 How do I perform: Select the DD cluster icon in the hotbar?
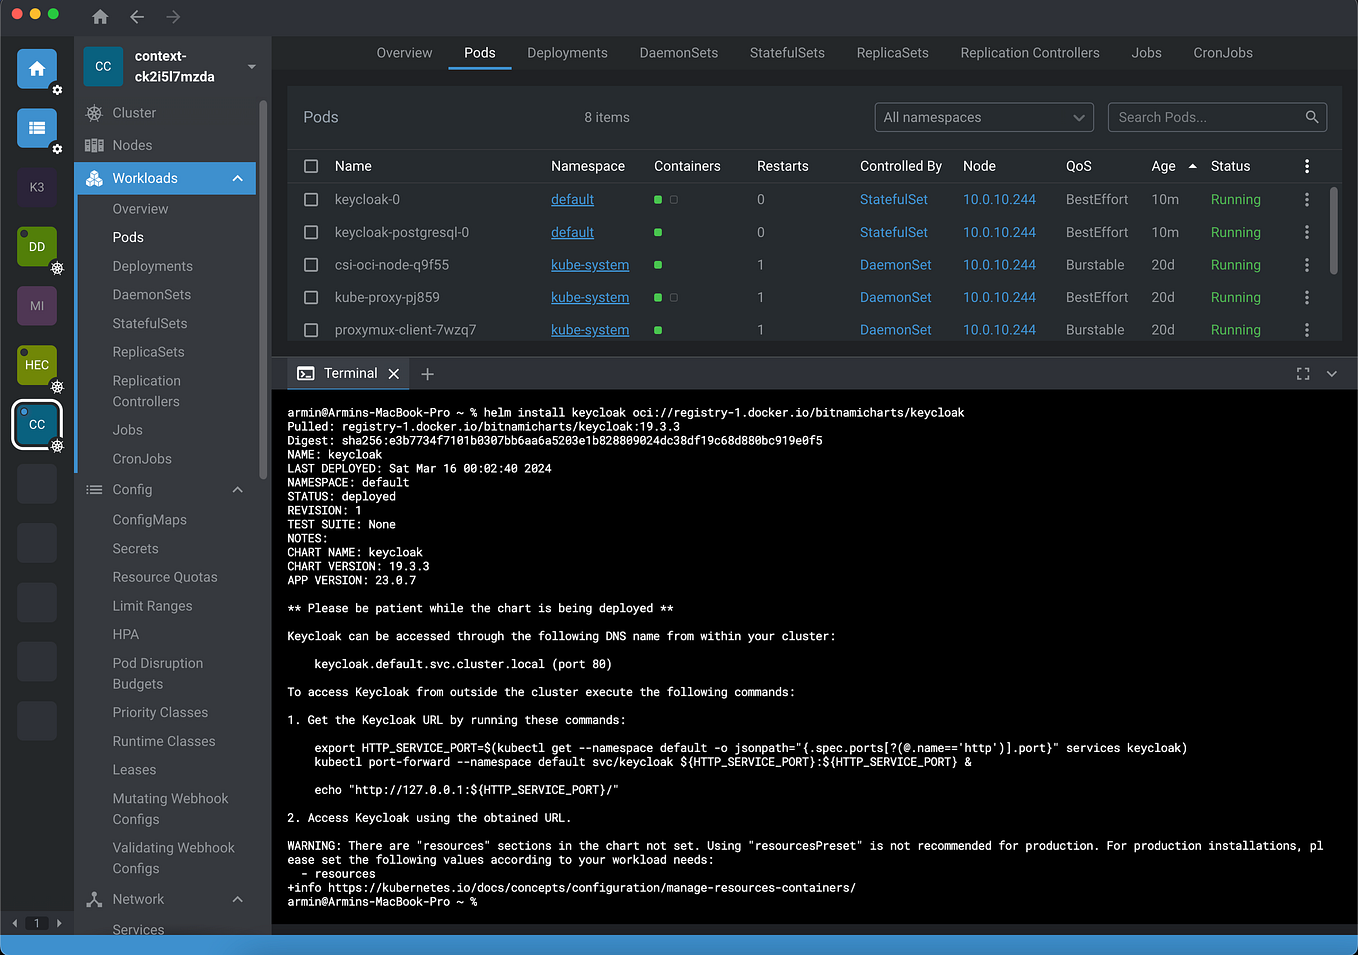pyautogui.click(x=36, y=246)
